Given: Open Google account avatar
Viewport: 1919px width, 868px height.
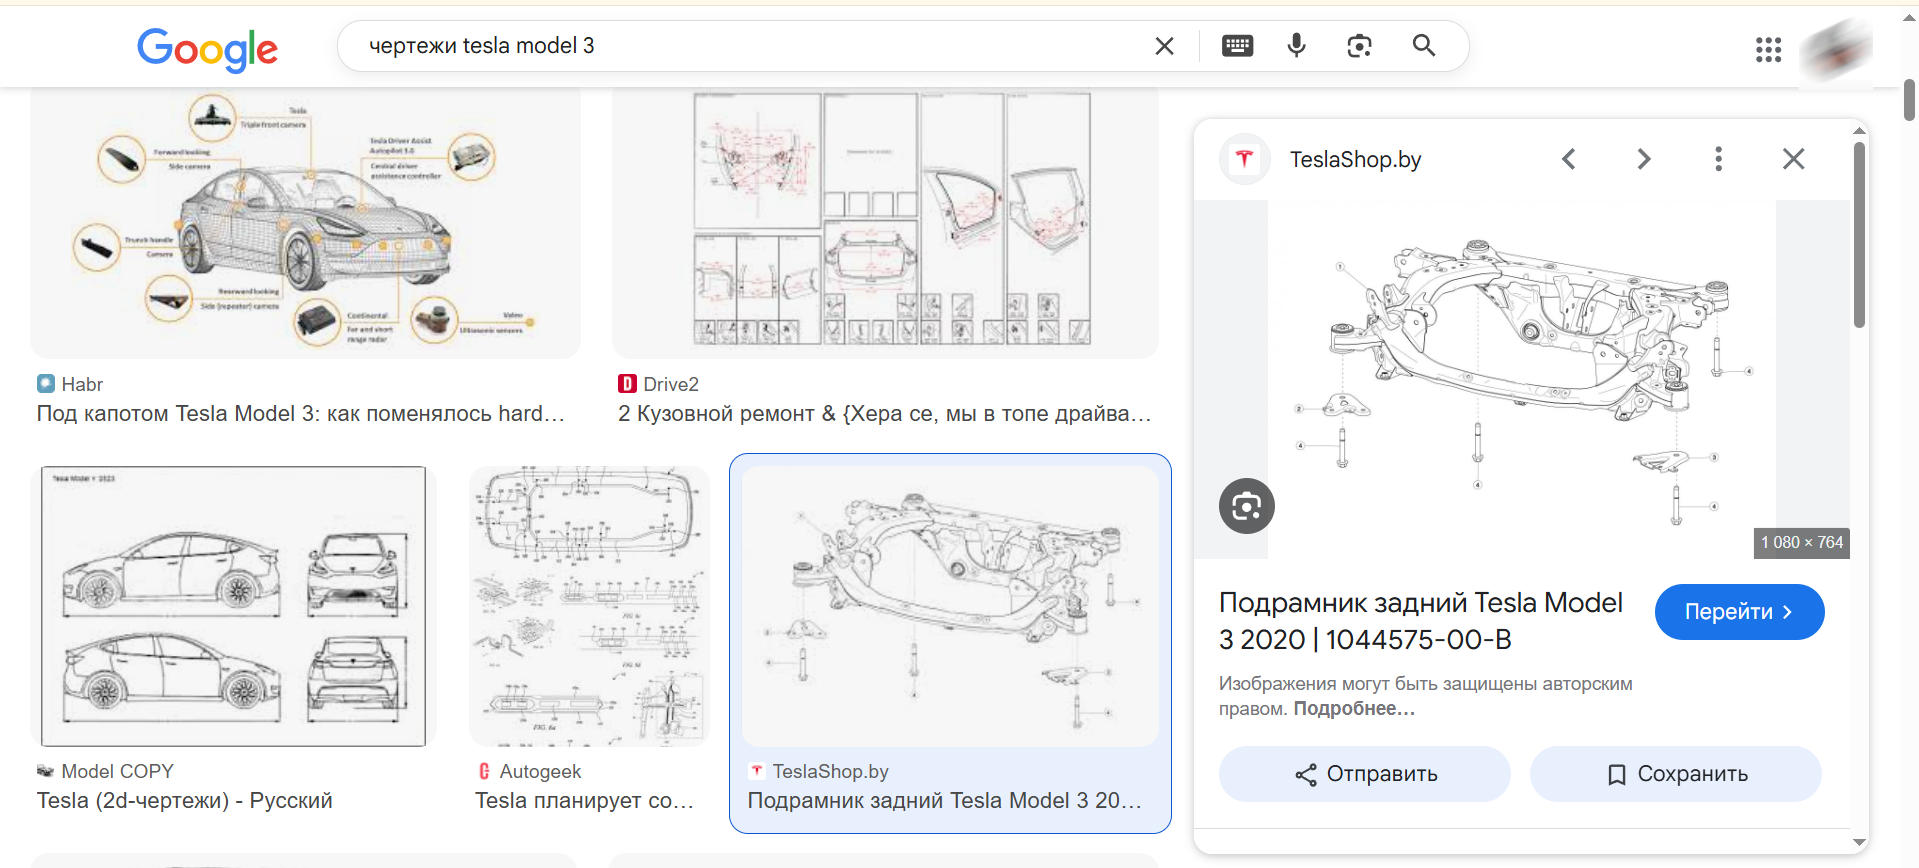Looking at the screenshot, I should (x=1836, y=50).
